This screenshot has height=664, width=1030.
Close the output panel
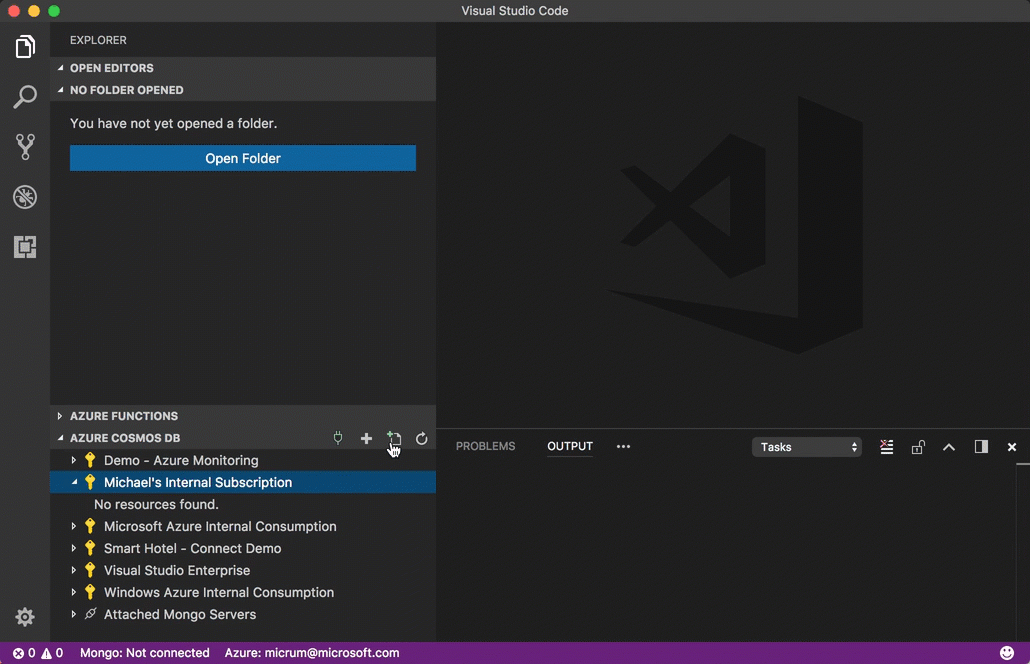pyautogui.click(x=1012, y=447)
